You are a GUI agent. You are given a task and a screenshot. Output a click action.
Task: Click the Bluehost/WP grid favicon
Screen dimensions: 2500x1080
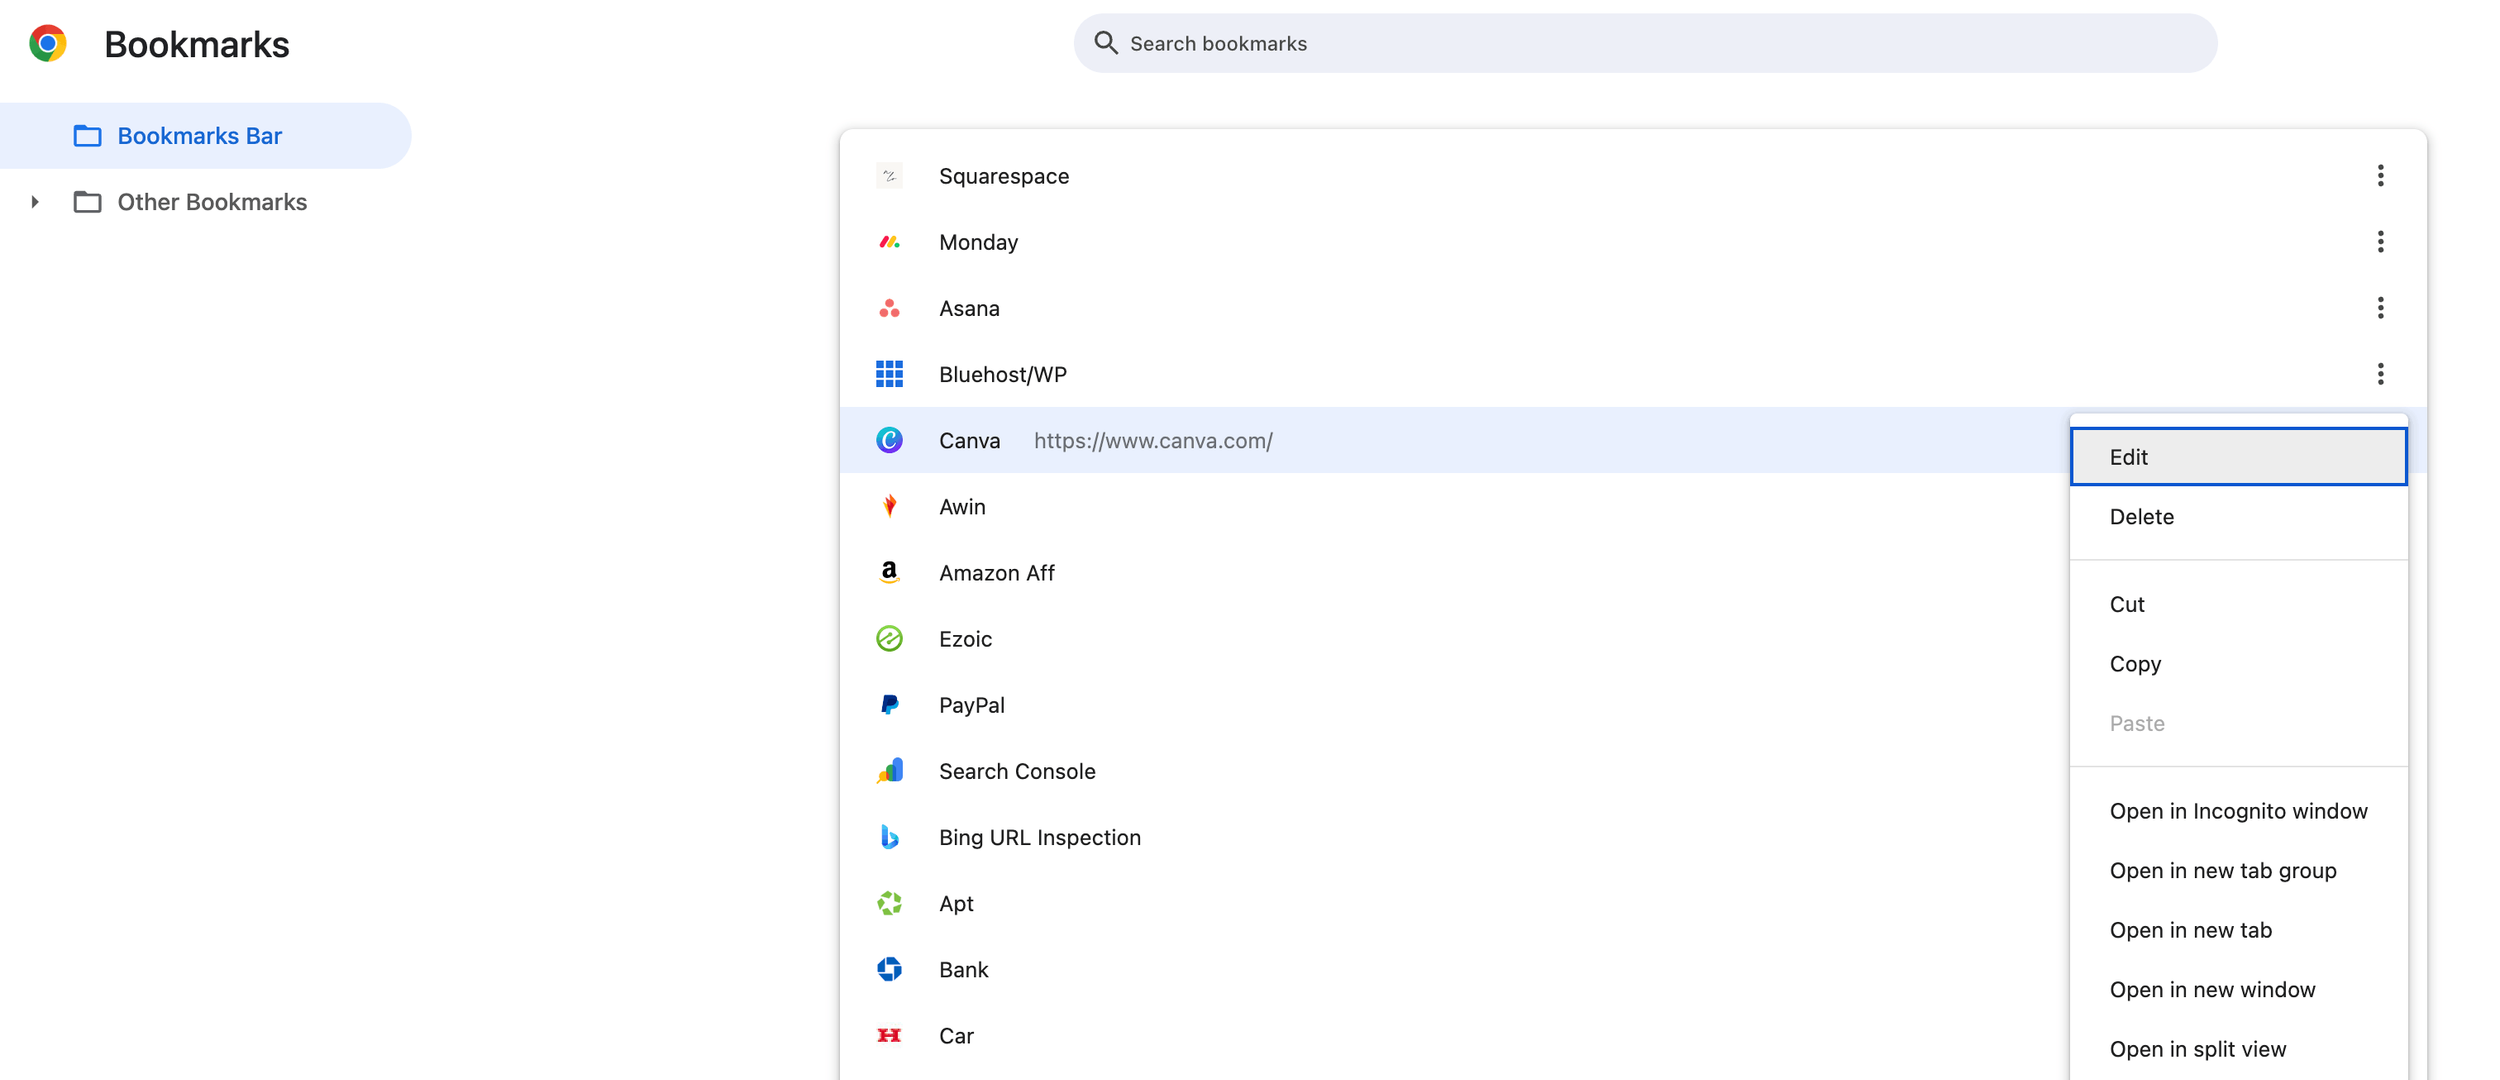pos(889,374)
